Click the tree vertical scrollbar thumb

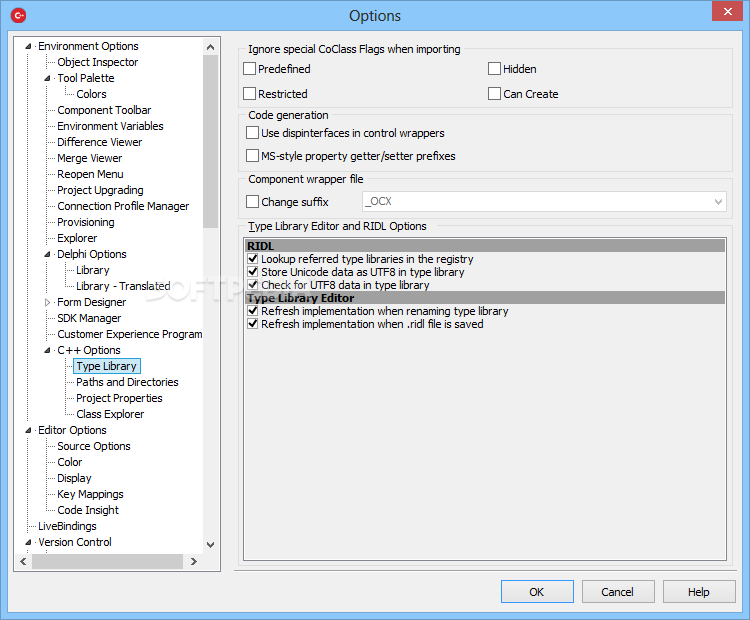click(210, 142)
